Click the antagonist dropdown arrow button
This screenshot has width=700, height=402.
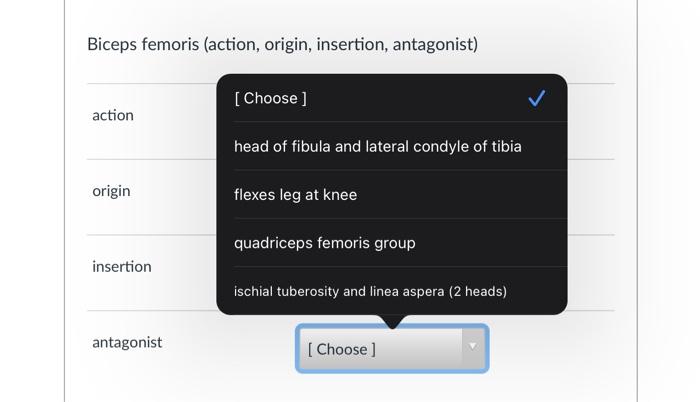(473, 348)
